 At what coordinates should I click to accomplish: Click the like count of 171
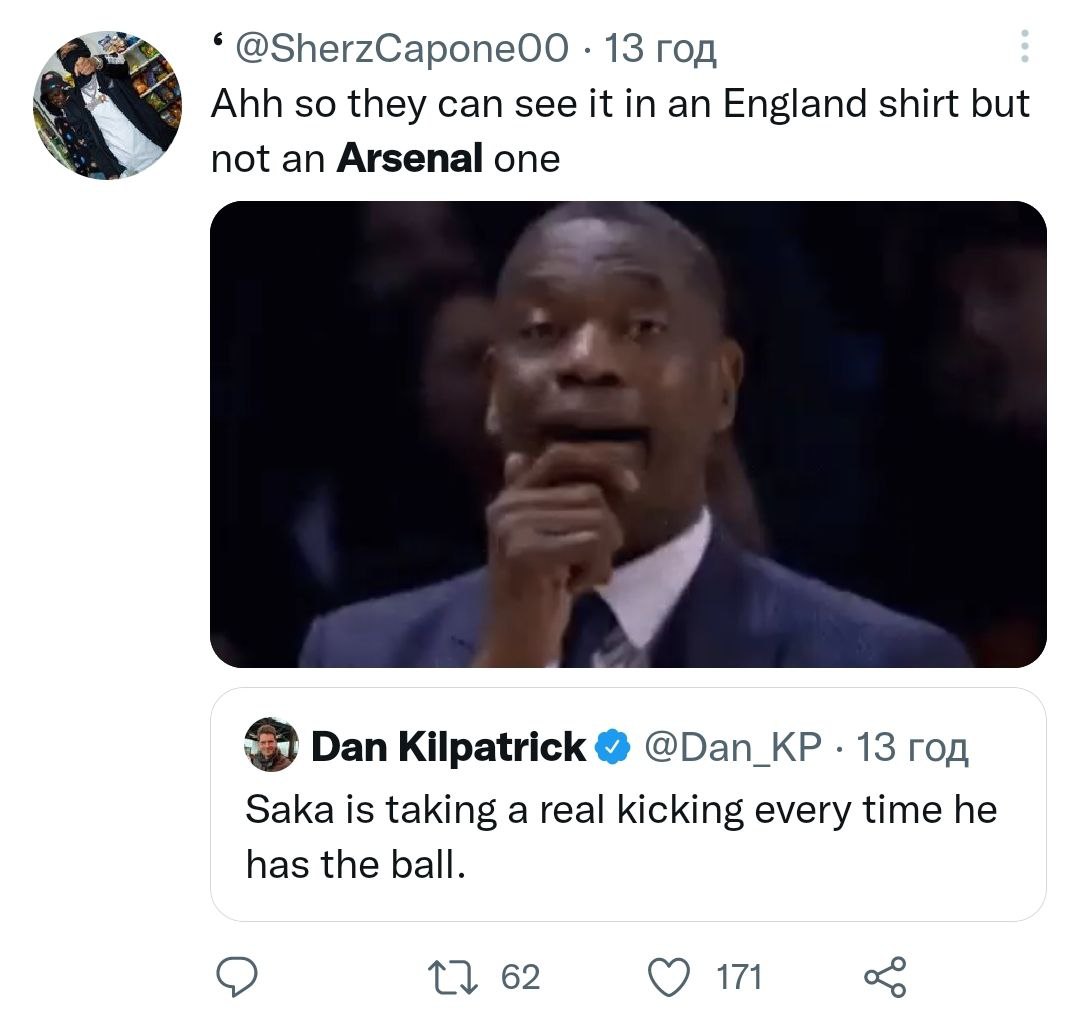(x=740, y=977)
